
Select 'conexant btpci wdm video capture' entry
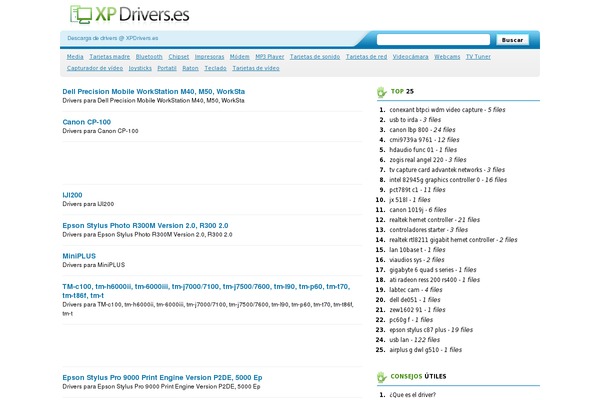(447, 110)
